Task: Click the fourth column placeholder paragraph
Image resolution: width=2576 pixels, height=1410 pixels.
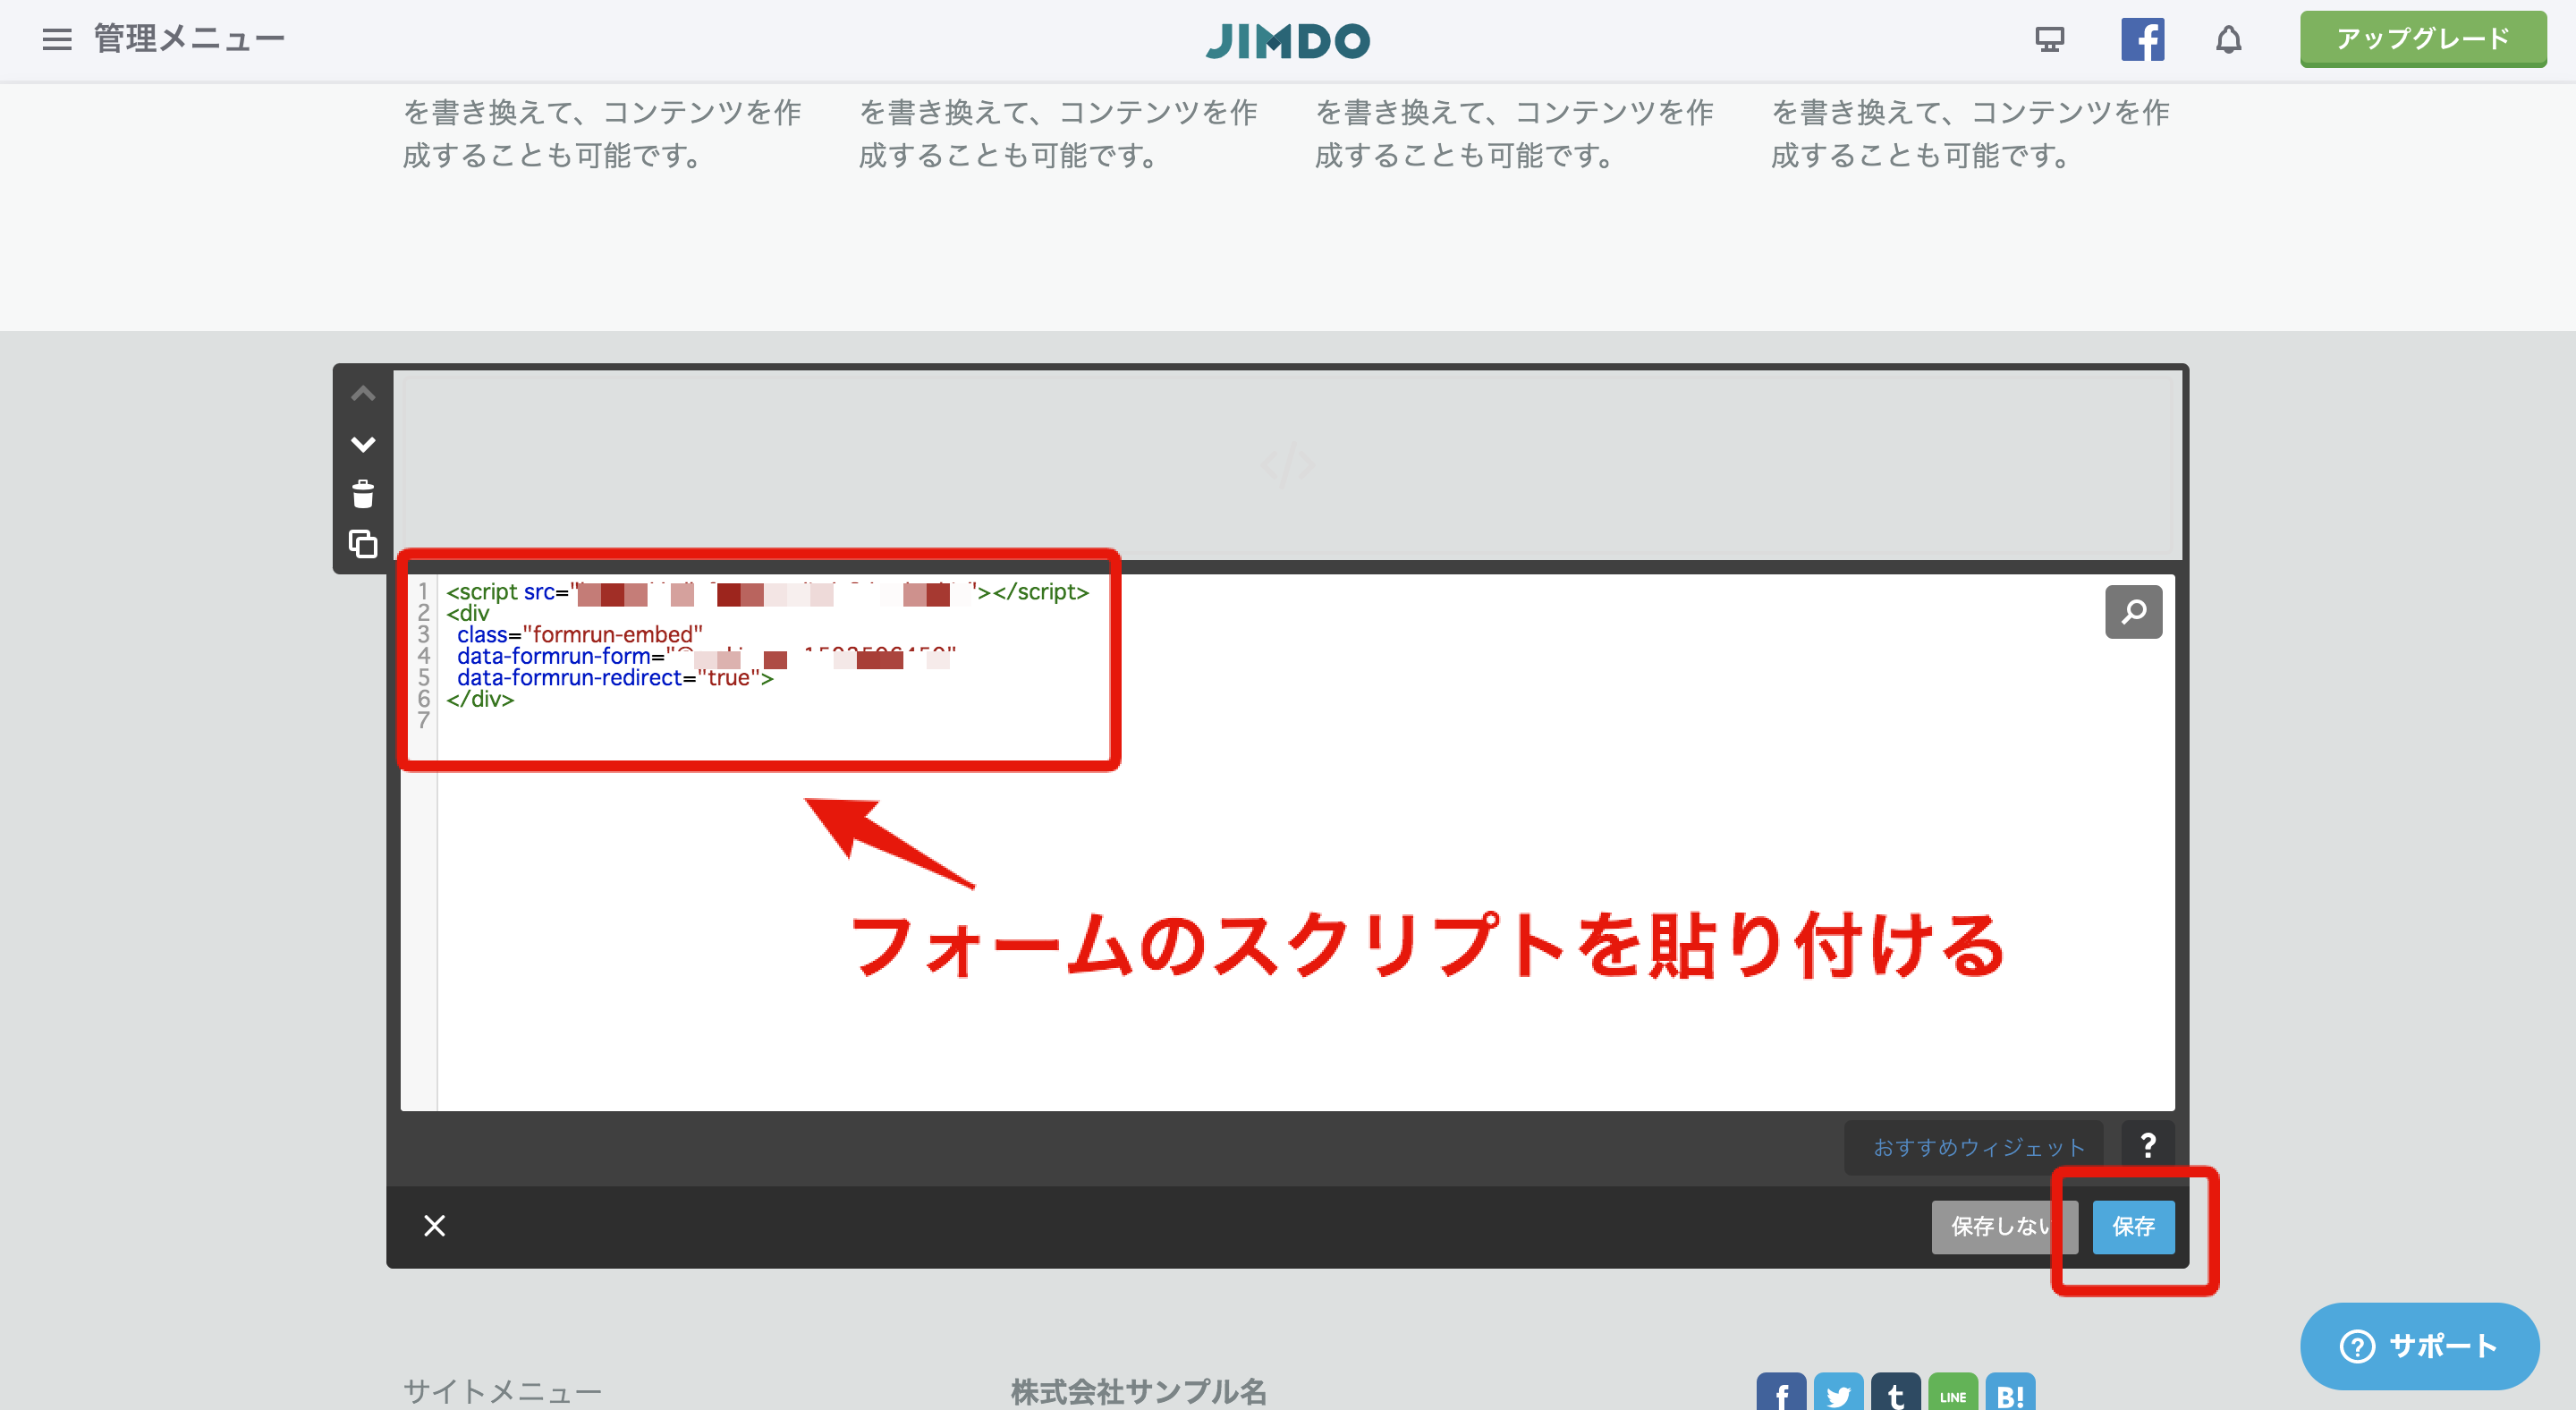Action: (1969, 133)
